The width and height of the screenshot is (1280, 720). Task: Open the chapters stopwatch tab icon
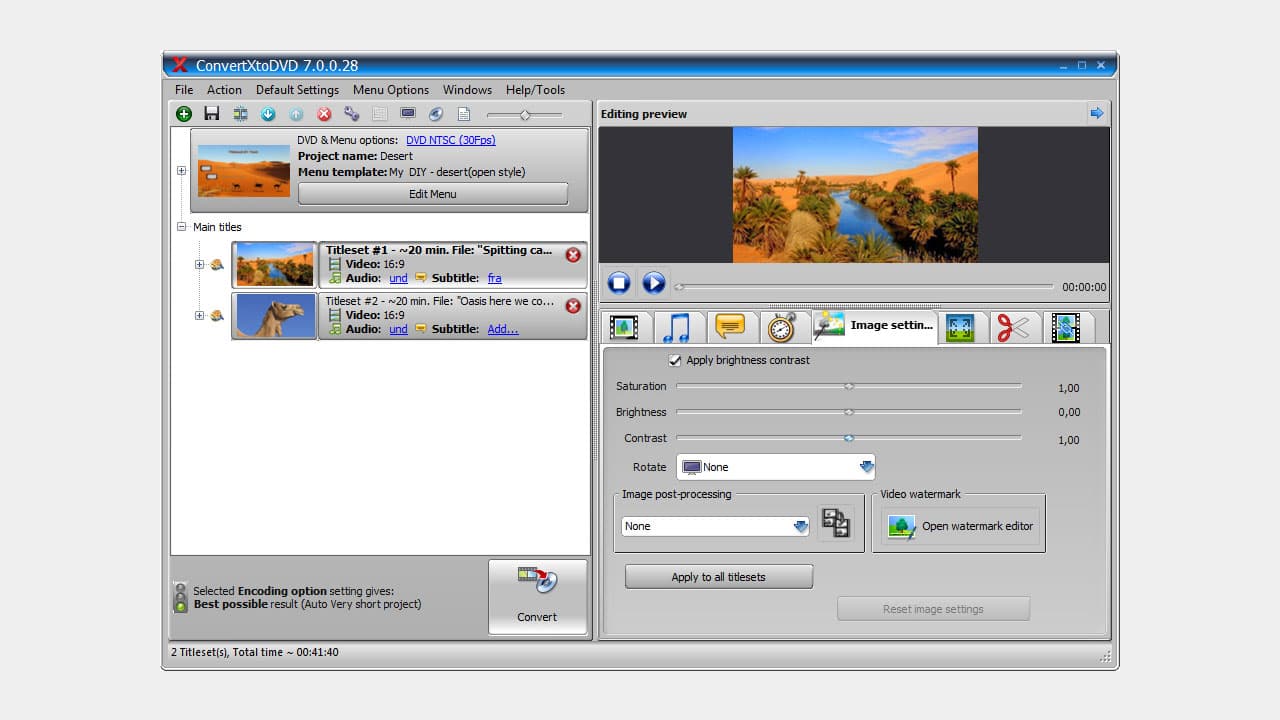(x=783, y=327)
